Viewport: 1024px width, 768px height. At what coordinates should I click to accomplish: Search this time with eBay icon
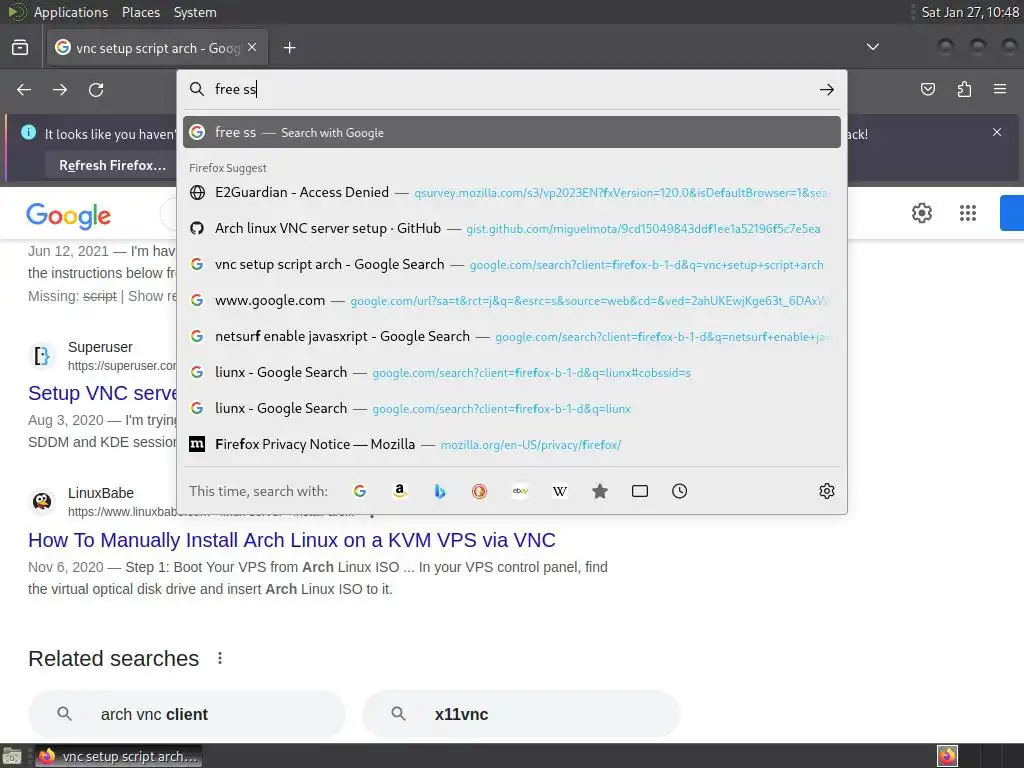coord(520,491)
